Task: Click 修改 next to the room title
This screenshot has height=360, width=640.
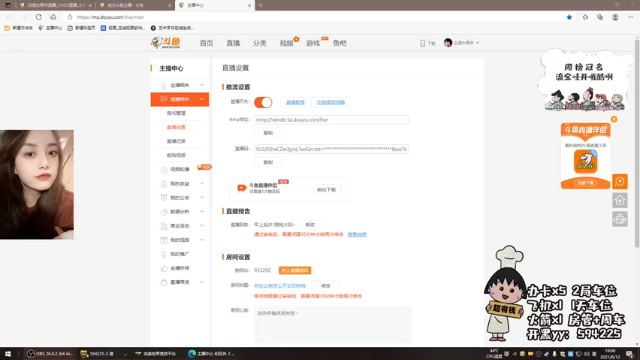Action: point(325,286)
